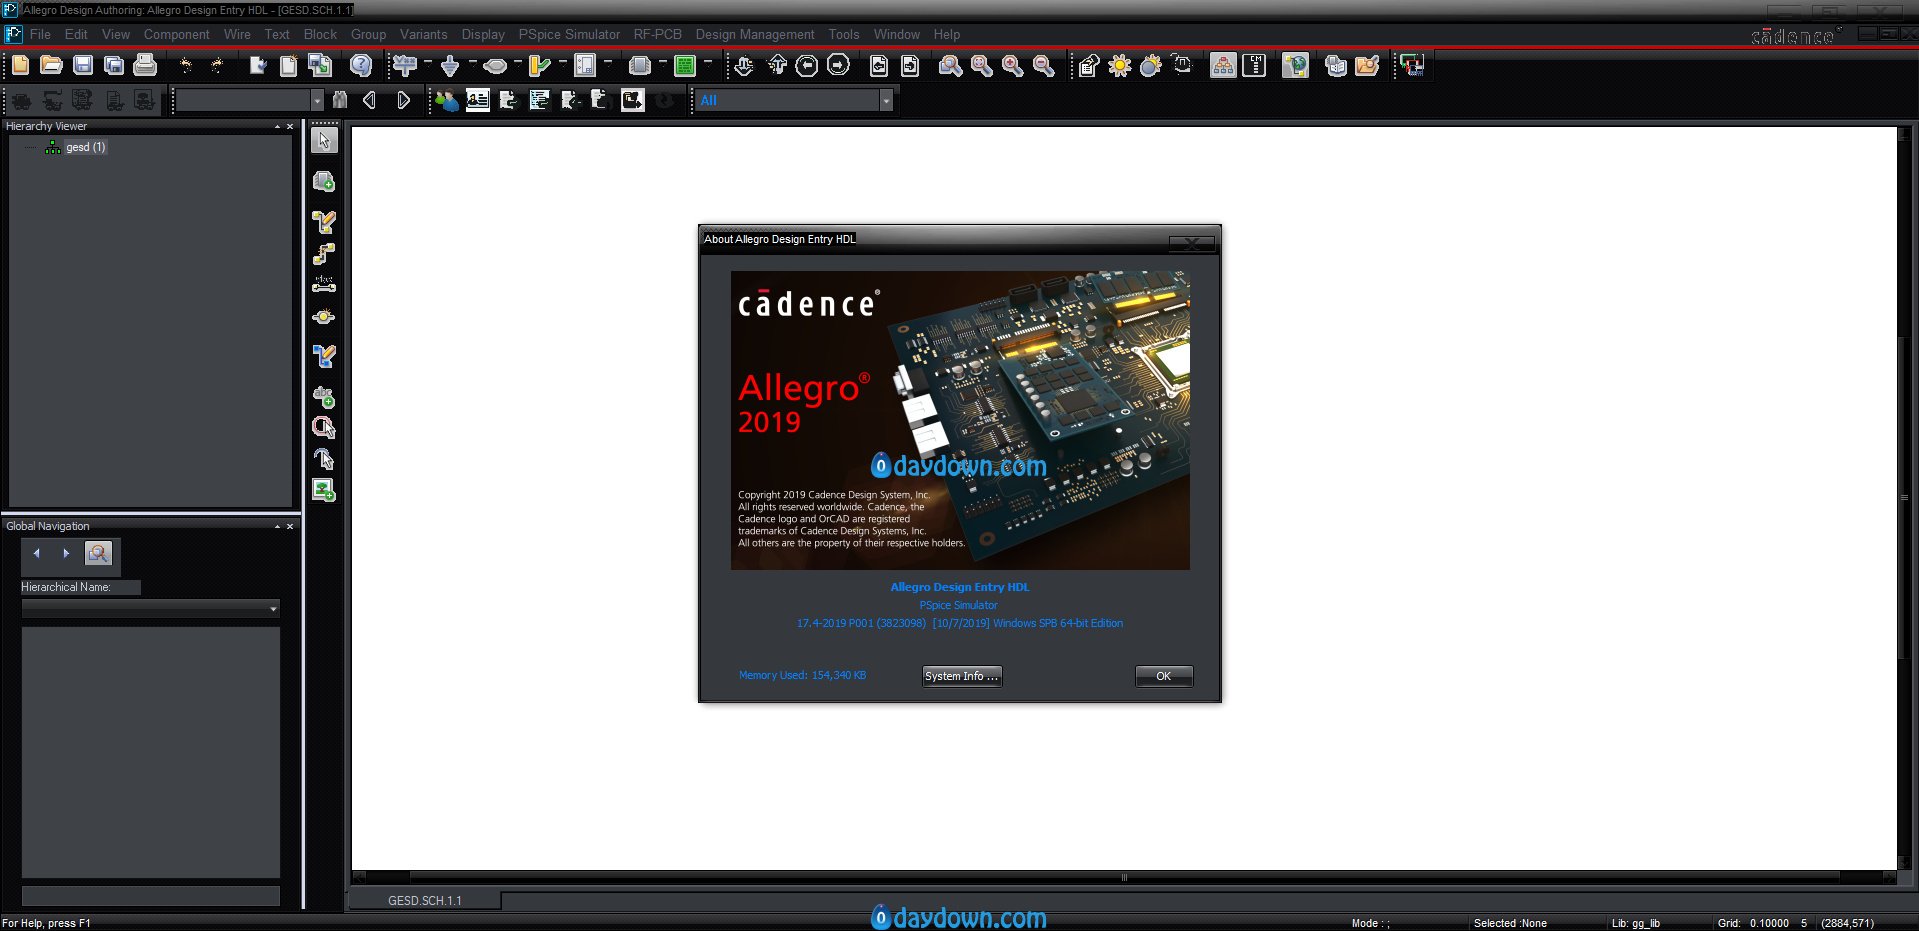This screenshot has width=1919, height=931.
Task: Collapse the Hierarchy Viewer panel arrow
Action: coord(277,127)
